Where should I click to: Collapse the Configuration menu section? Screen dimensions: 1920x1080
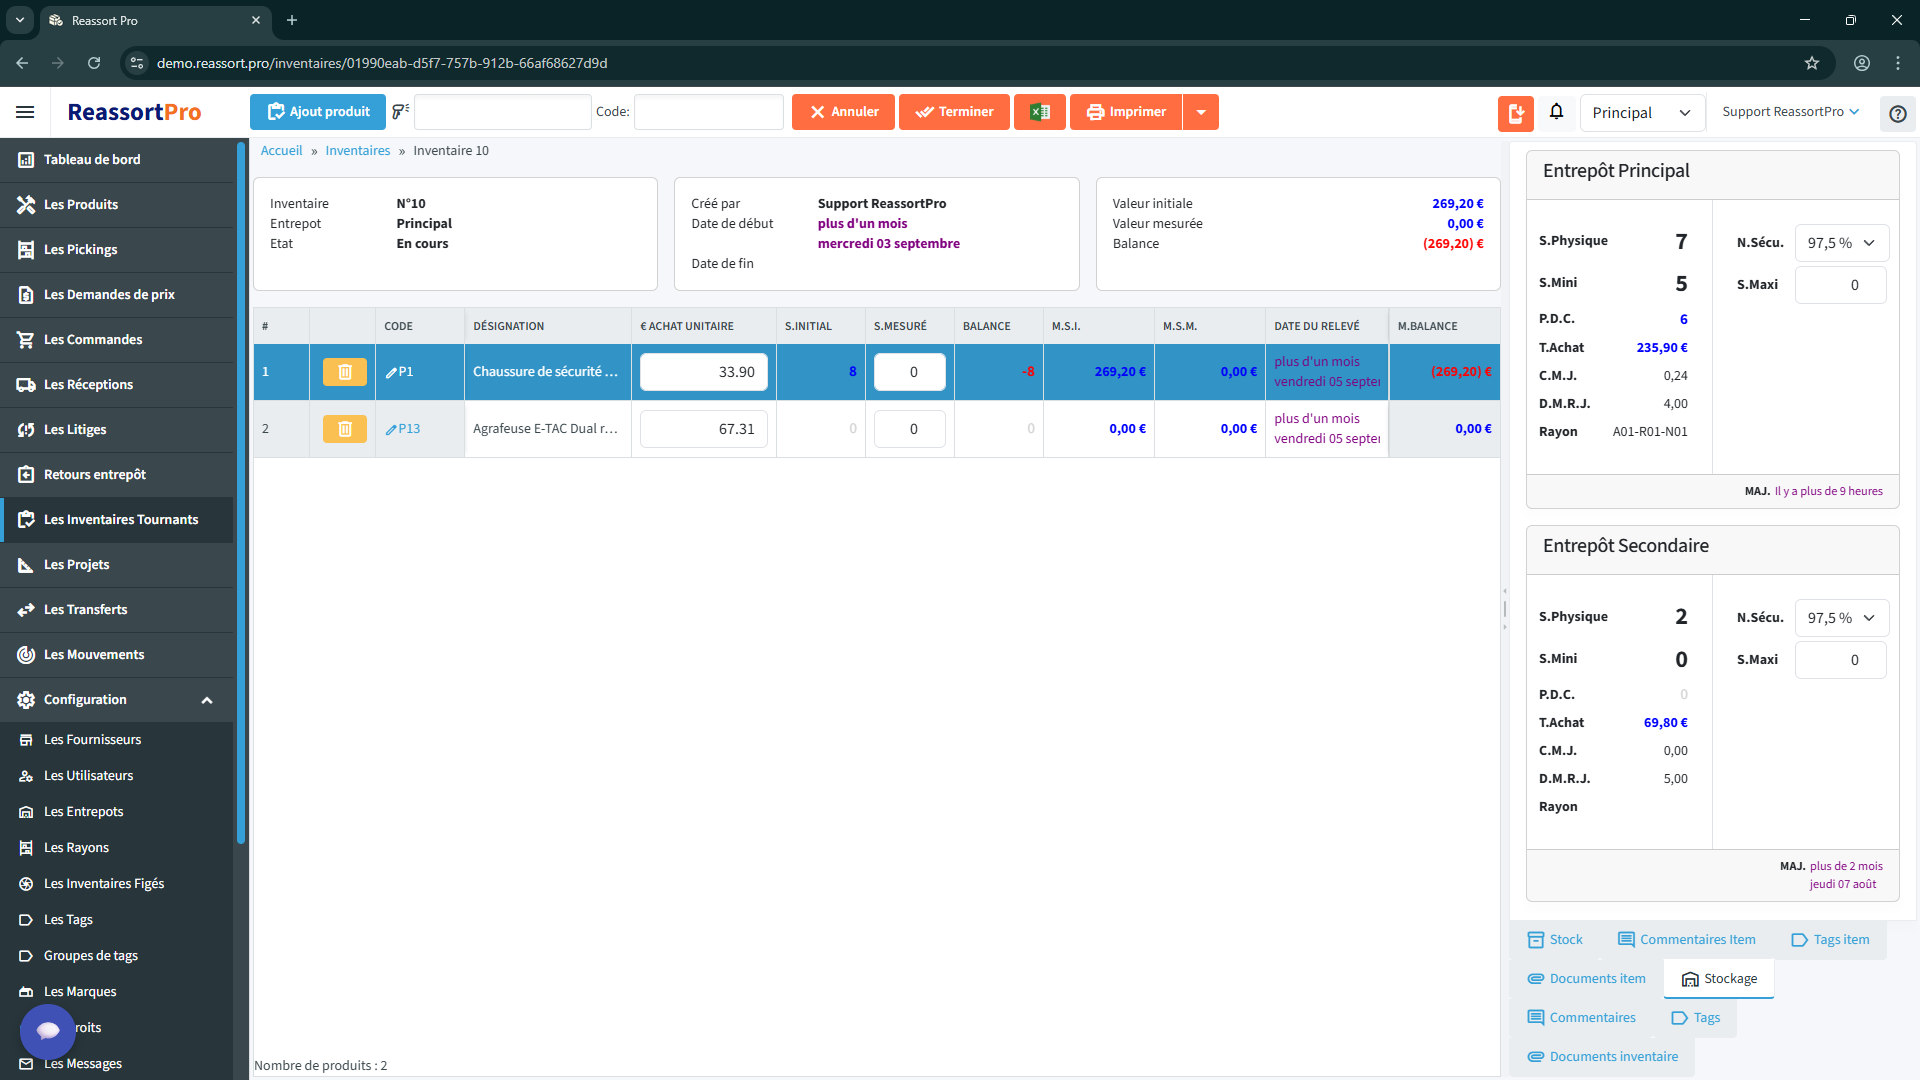click(x=207, y=700)
